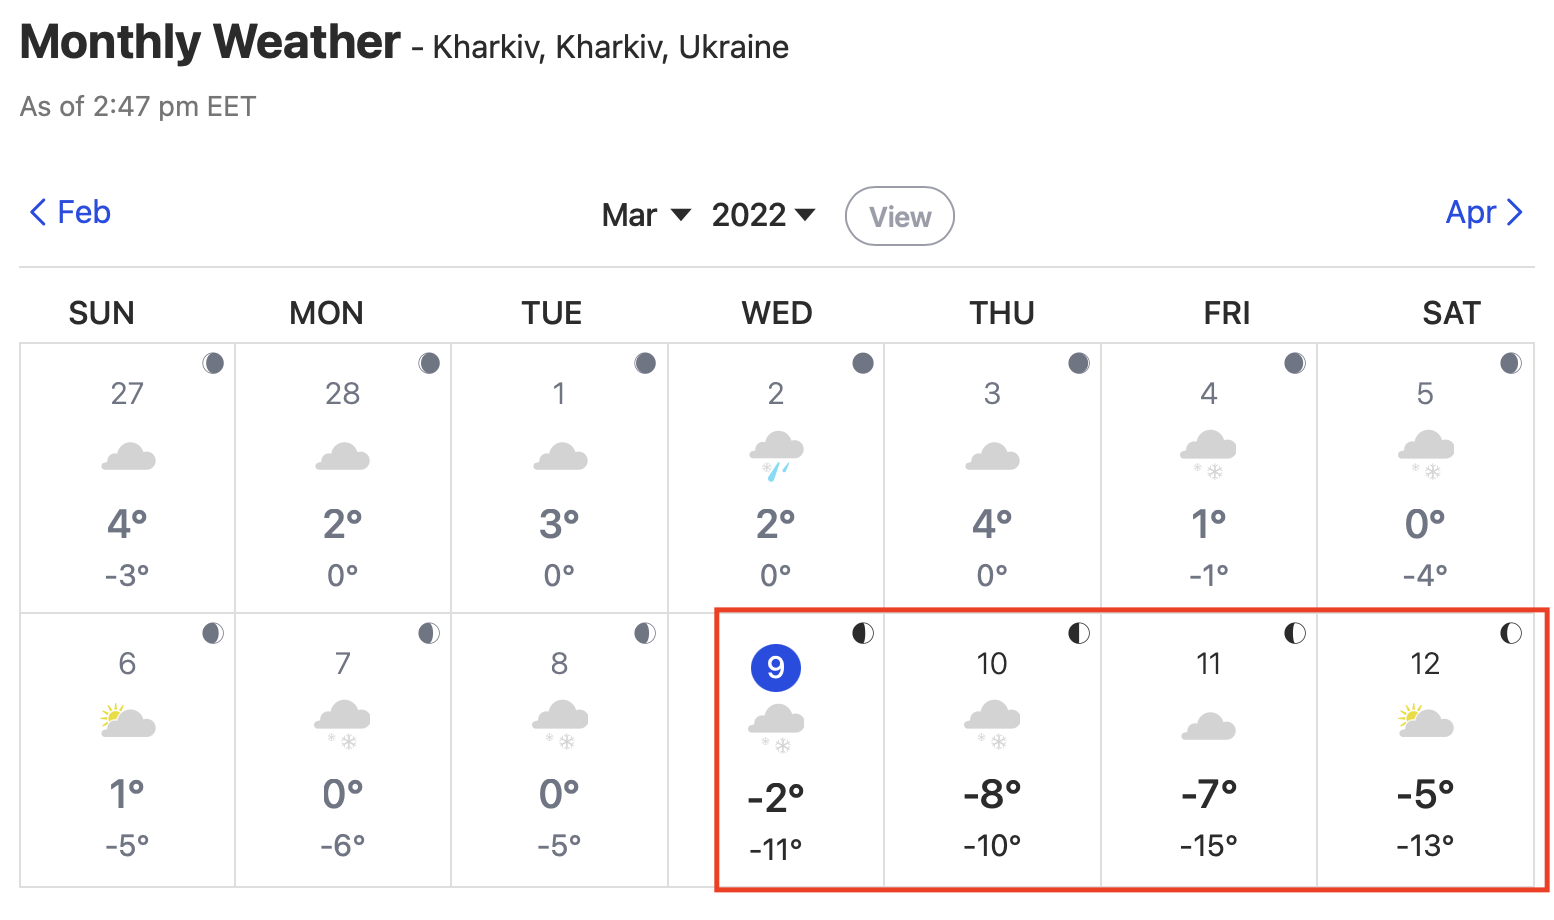The width and height of the screenshot is (1554, 920).
Task: Click the snow cloud icon on March 4
Action: click(x=1209, y=455)
